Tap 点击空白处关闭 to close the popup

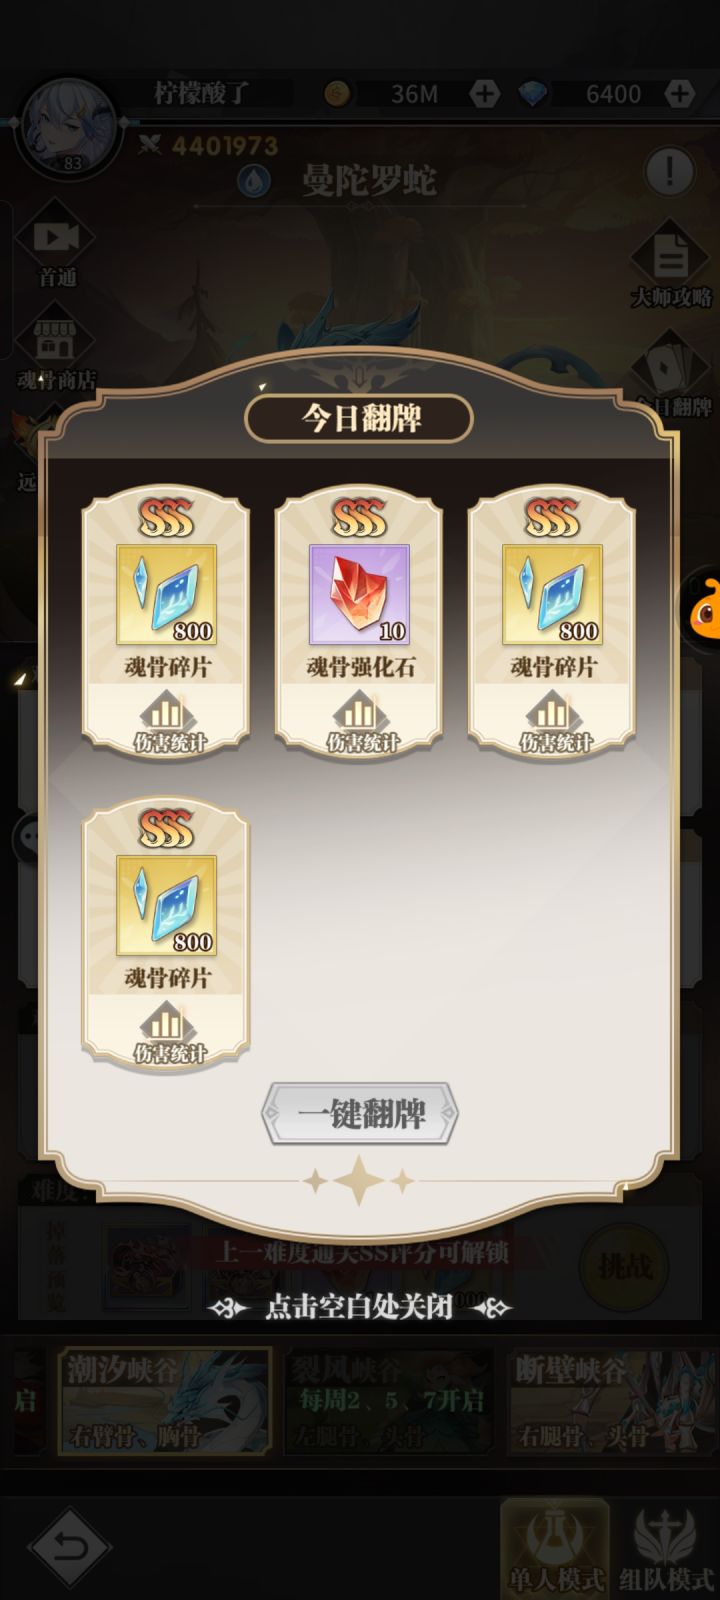pyautogui.click(x=360, y=1307)
